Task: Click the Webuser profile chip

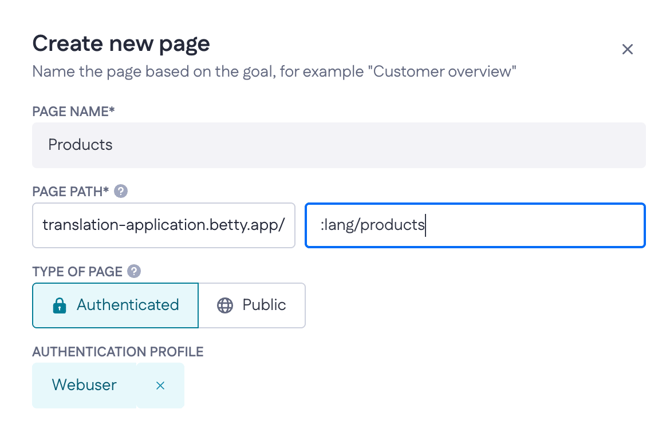Action: click(x=85, y=385)
